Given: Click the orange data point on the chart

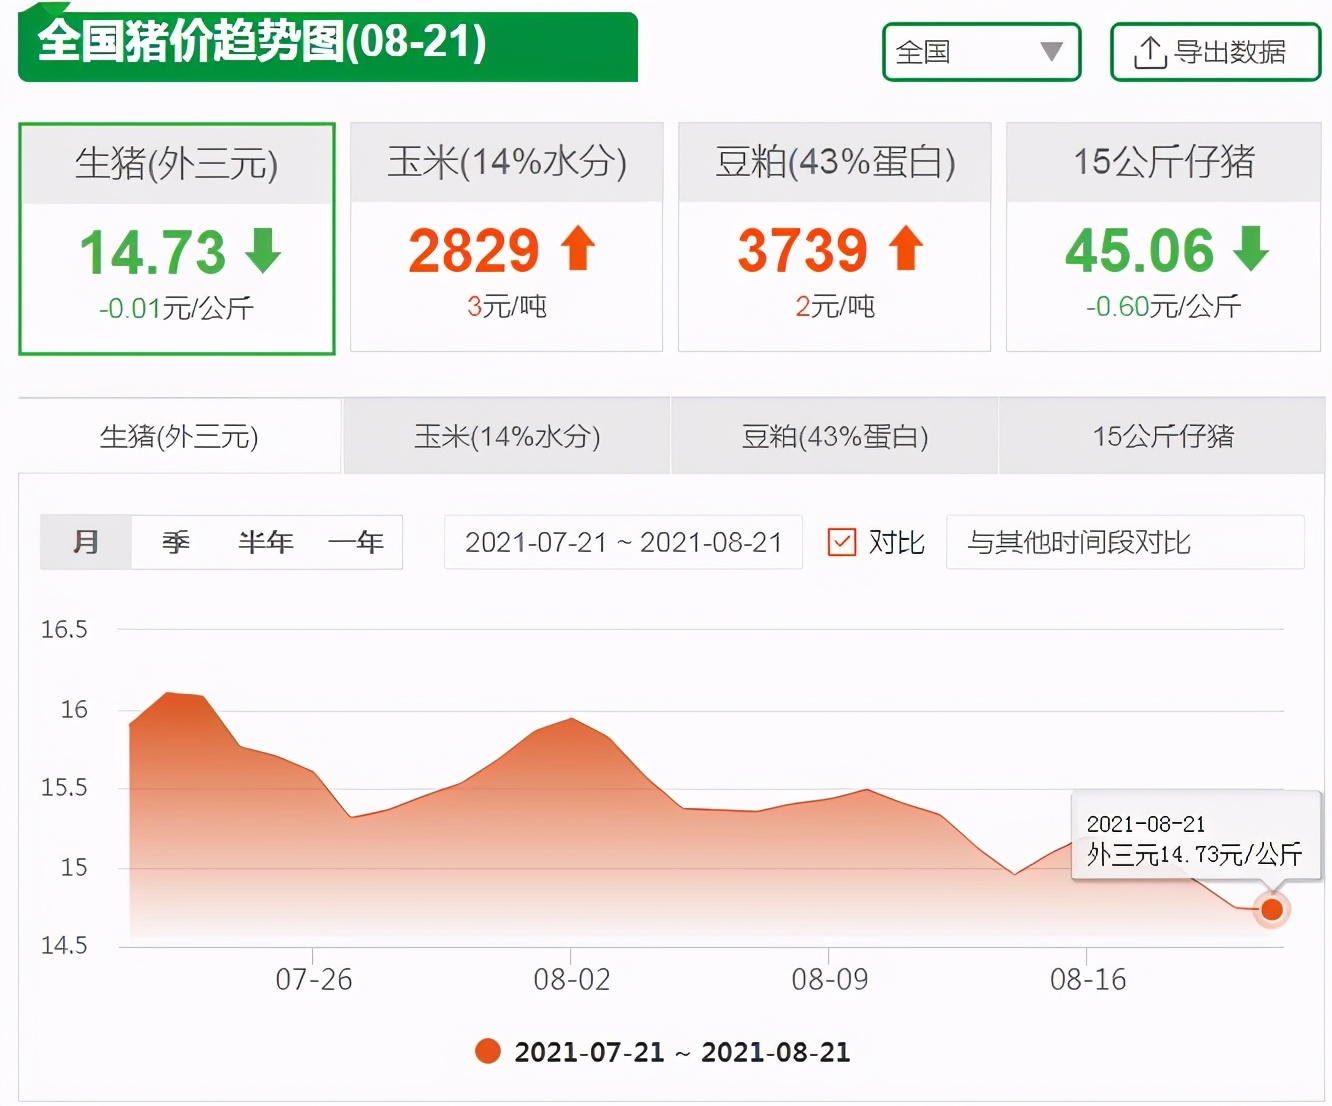Looking at the screenshot, I should [x=1271, y=910].
